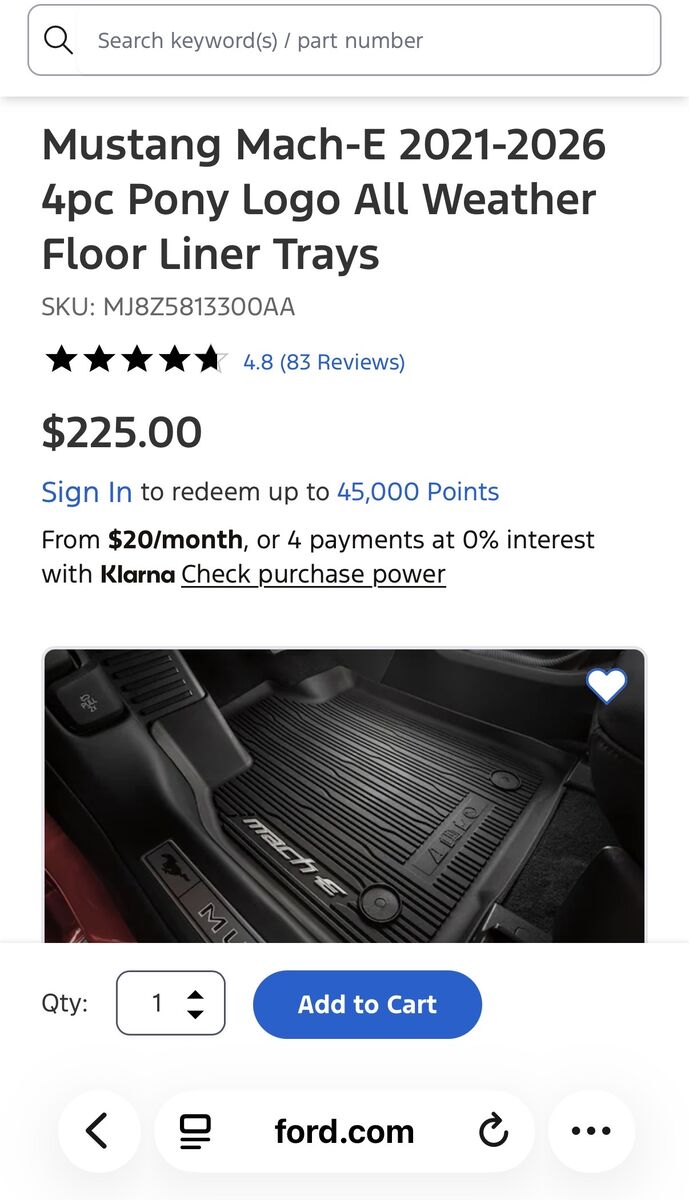Open the floor liner product photo
This screenshot has width=689, height=1200.
pos(344,800)
